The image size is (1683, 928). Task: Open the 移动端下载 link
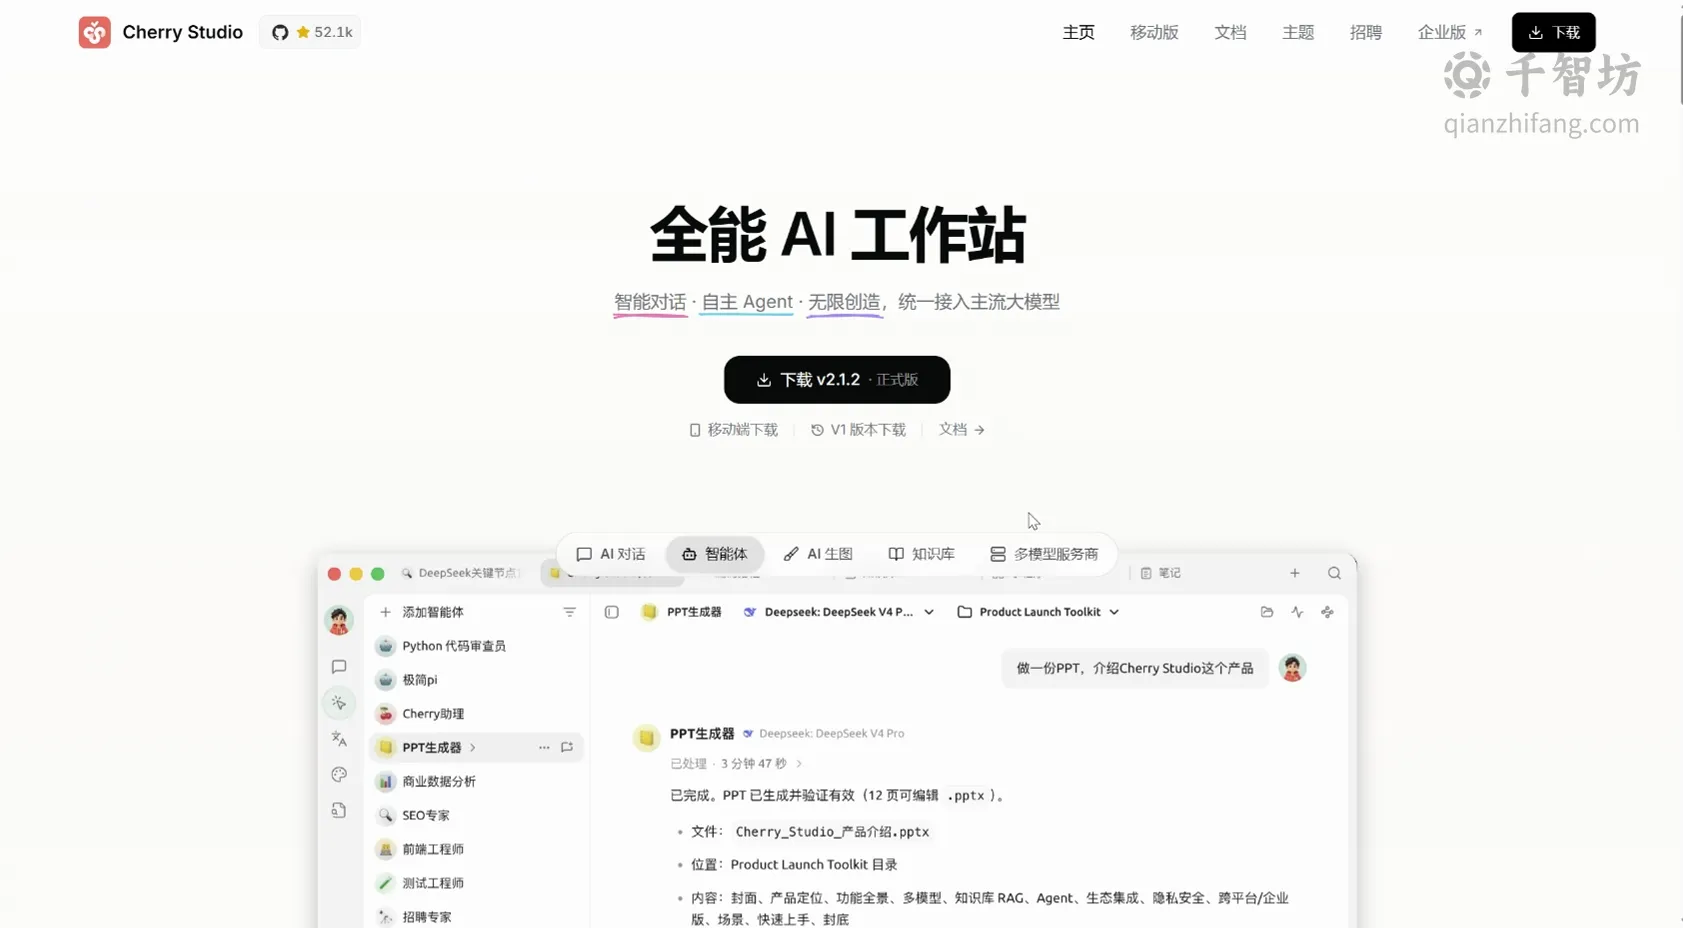coord(733,430)
